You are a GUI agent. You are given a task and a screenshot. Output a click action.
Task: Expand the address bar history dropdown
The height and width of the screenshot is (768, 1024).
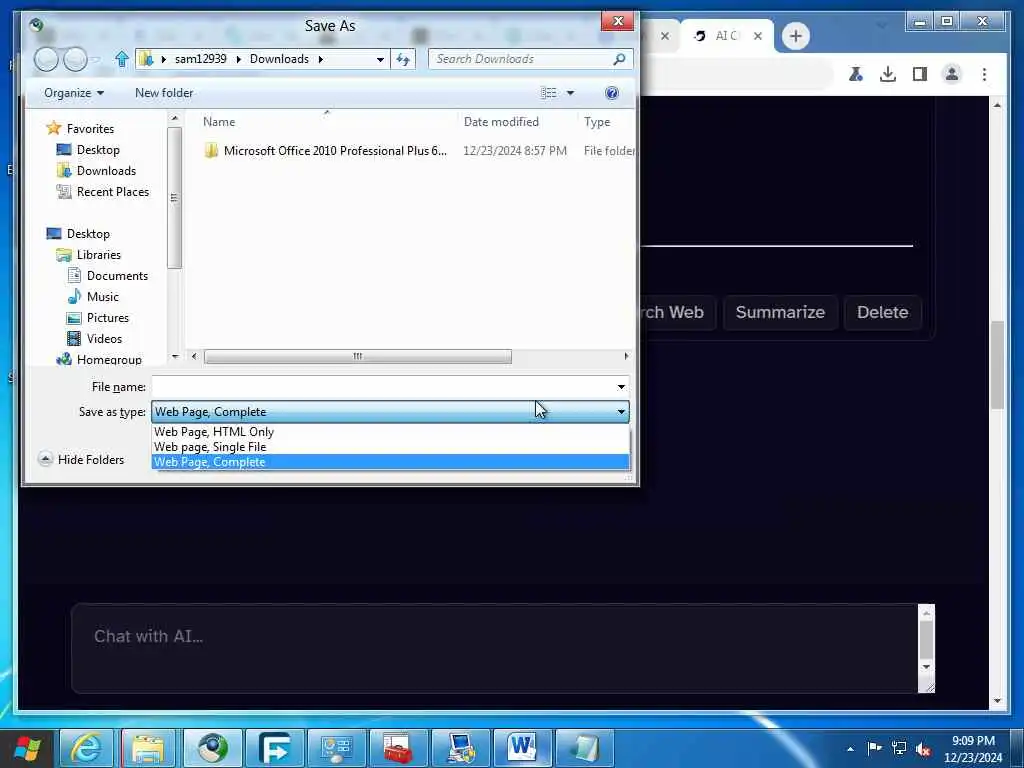click(x=380, y=59)
